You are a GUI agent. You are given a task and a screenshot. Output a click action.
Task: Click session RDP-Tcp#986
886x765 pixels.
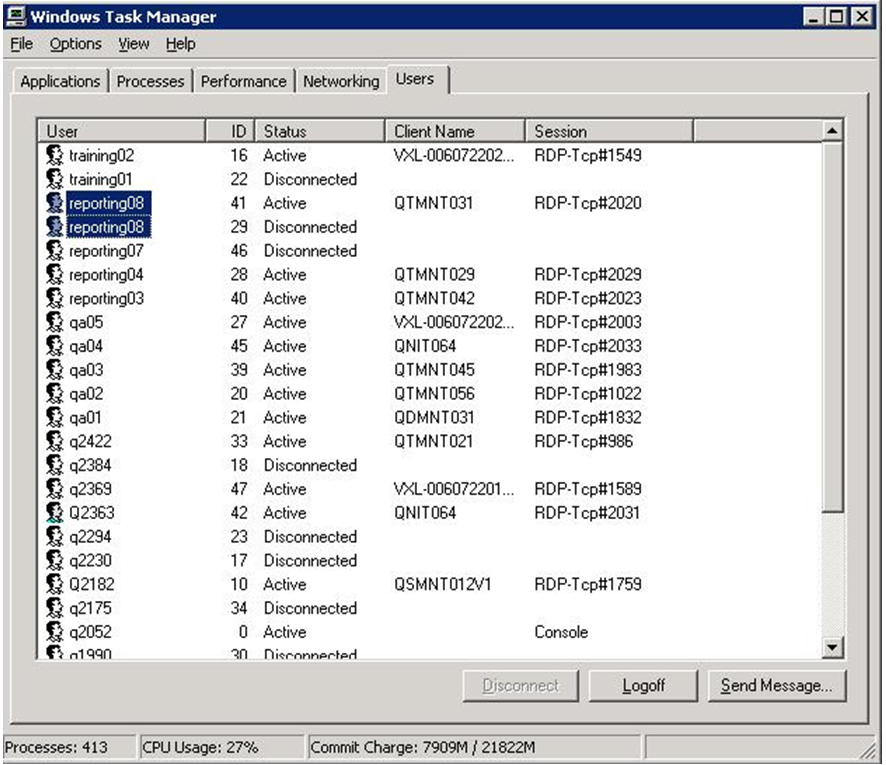coord(584,441)
